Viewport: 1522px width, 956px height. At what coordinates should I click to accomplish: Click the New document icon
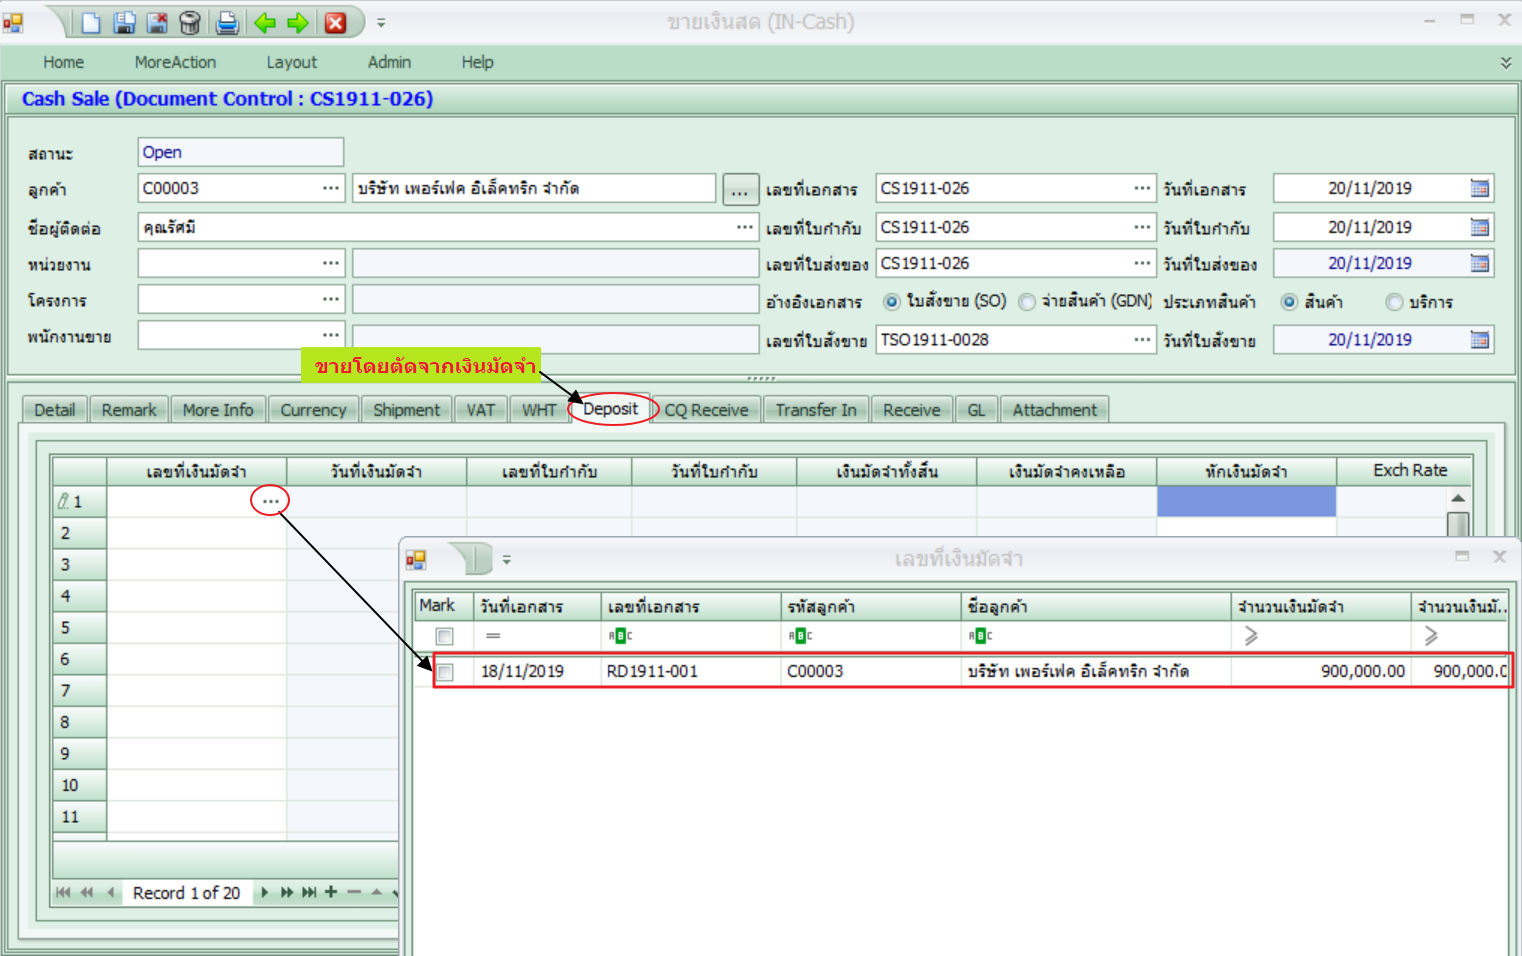(91, 22)
